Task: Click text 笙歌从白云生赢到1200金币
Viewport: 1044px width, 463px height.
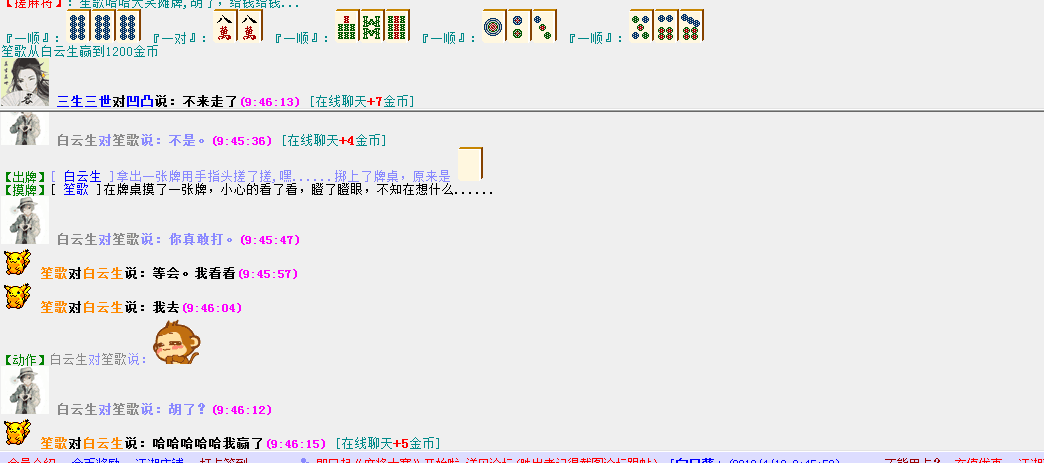Action: point(79,51)
